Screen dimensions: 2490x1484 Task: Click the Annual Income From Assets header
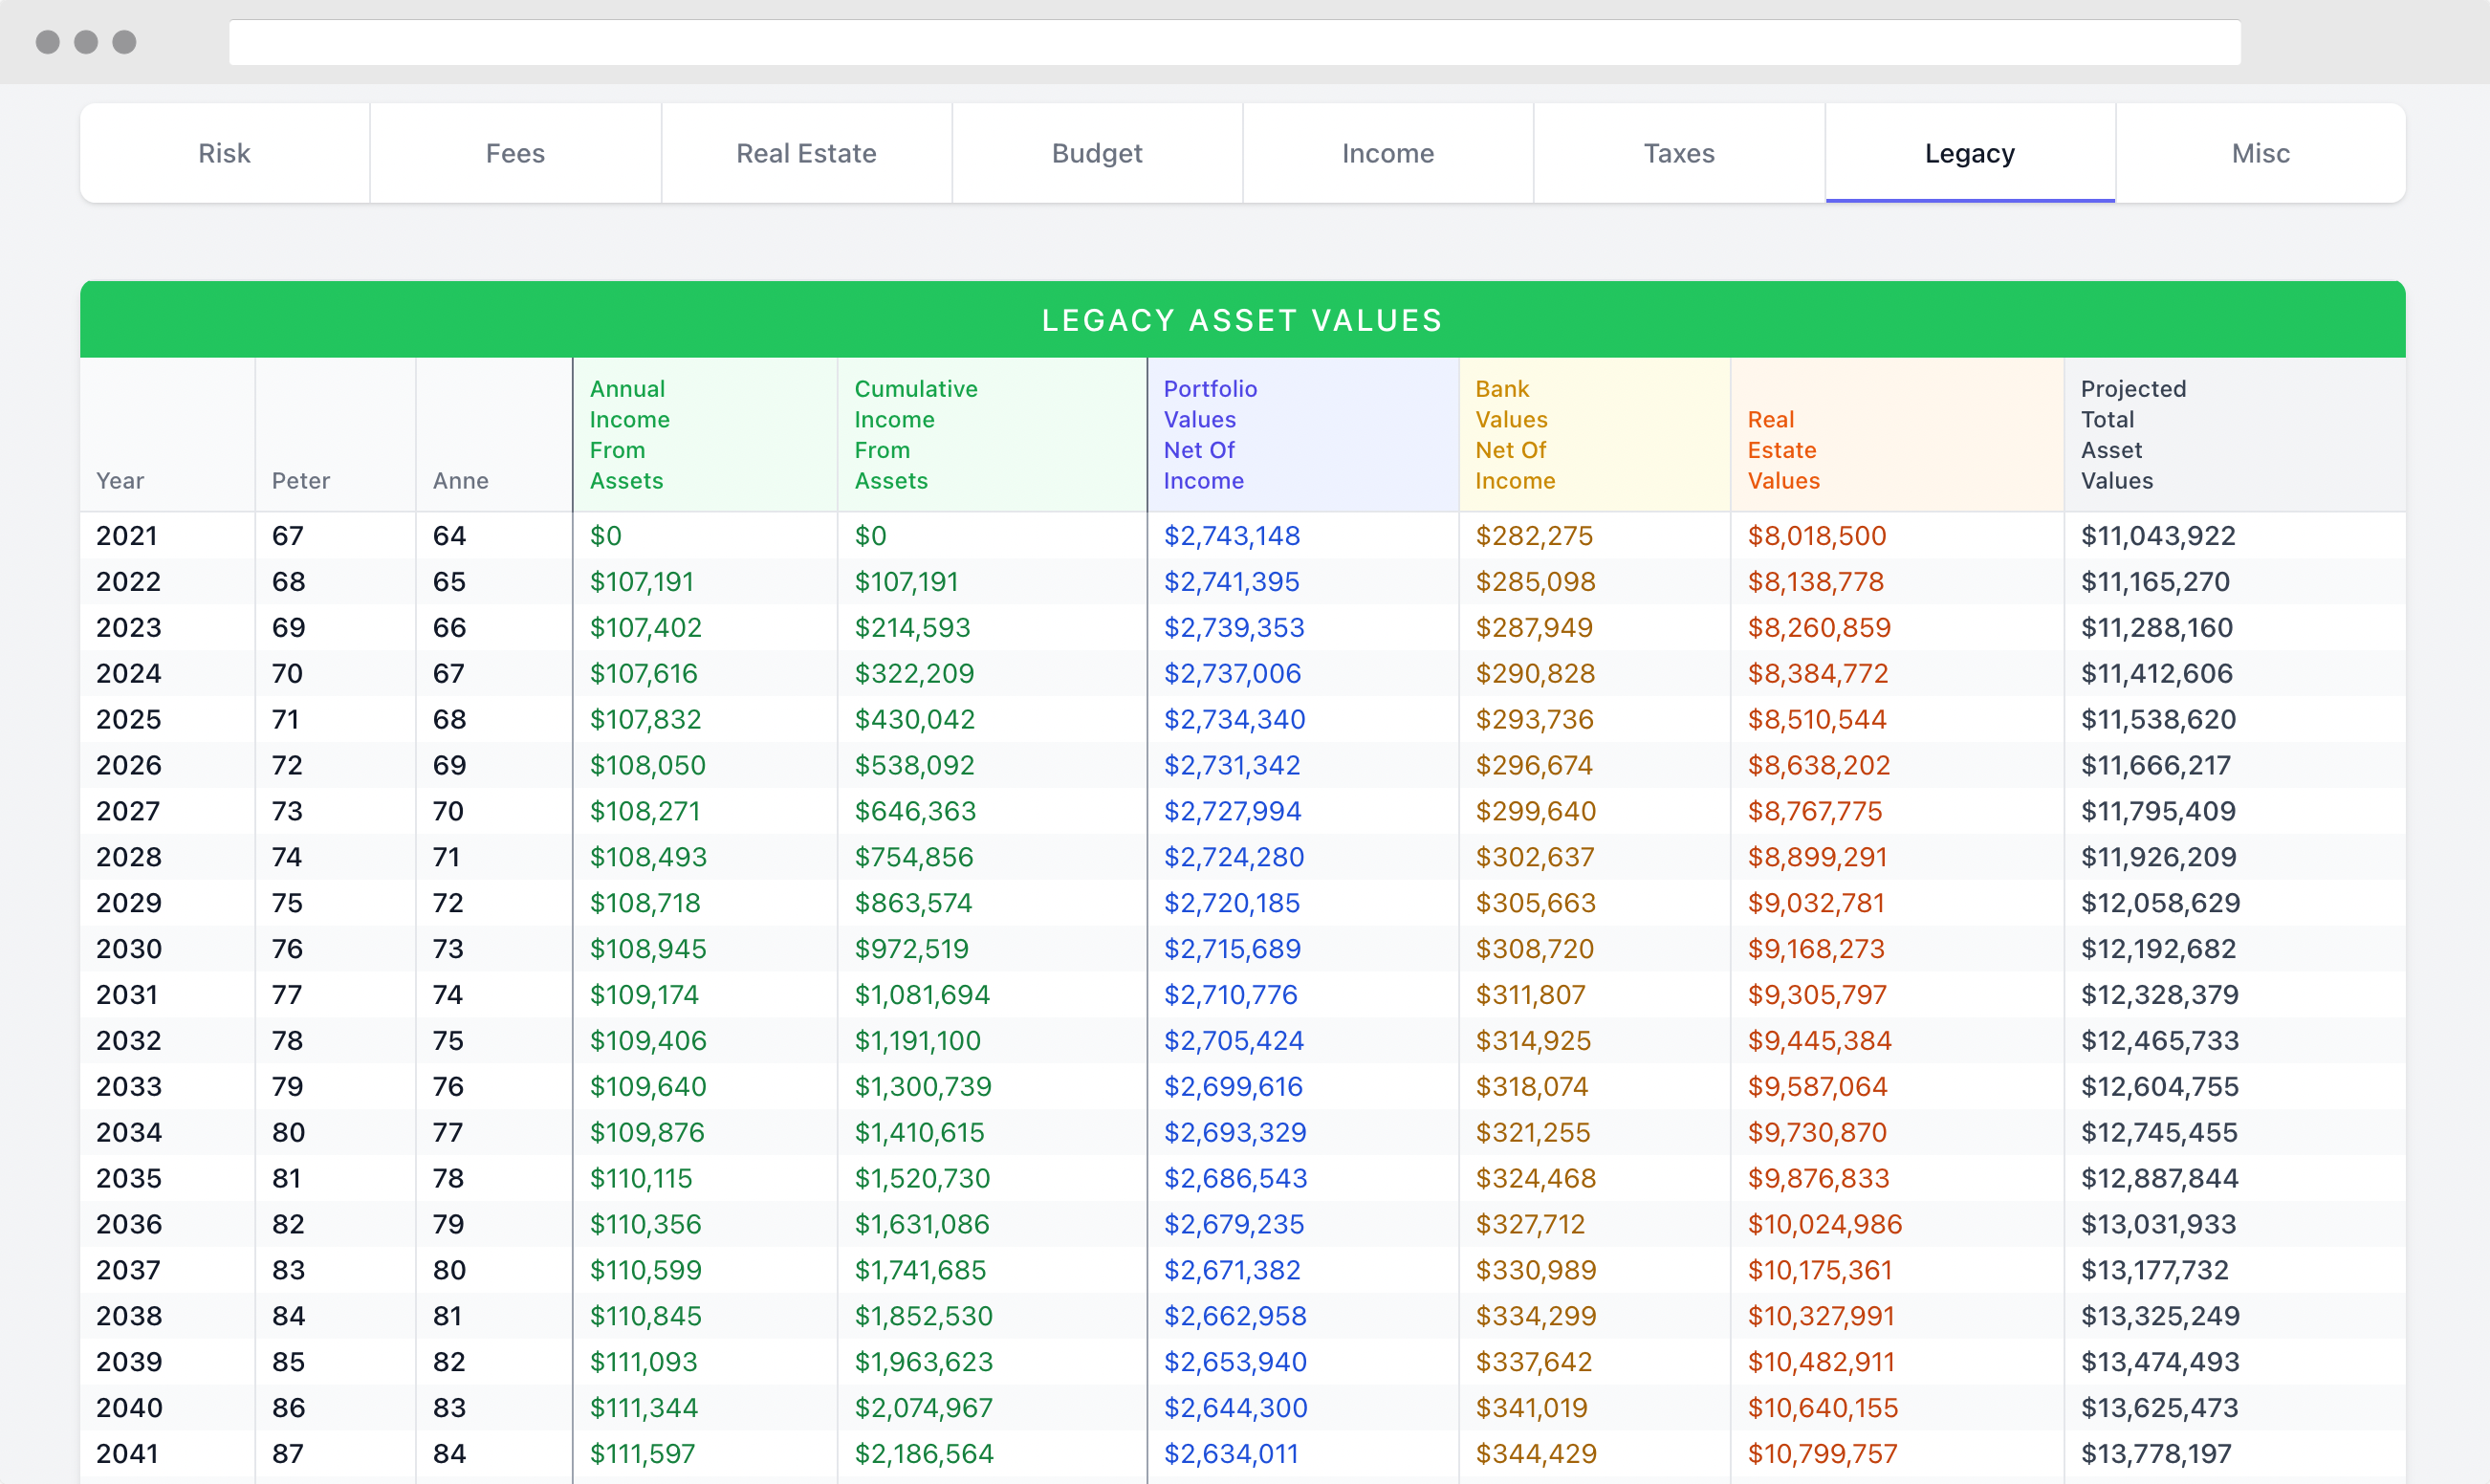click(629, 434)
